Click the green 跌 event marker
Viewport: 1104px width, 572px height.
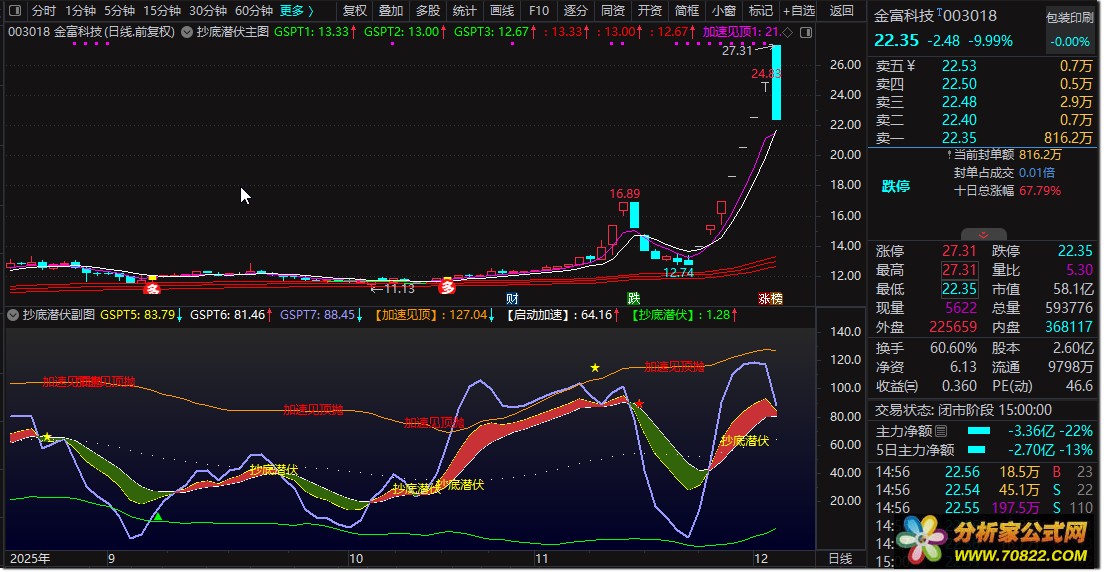(634, 298)
